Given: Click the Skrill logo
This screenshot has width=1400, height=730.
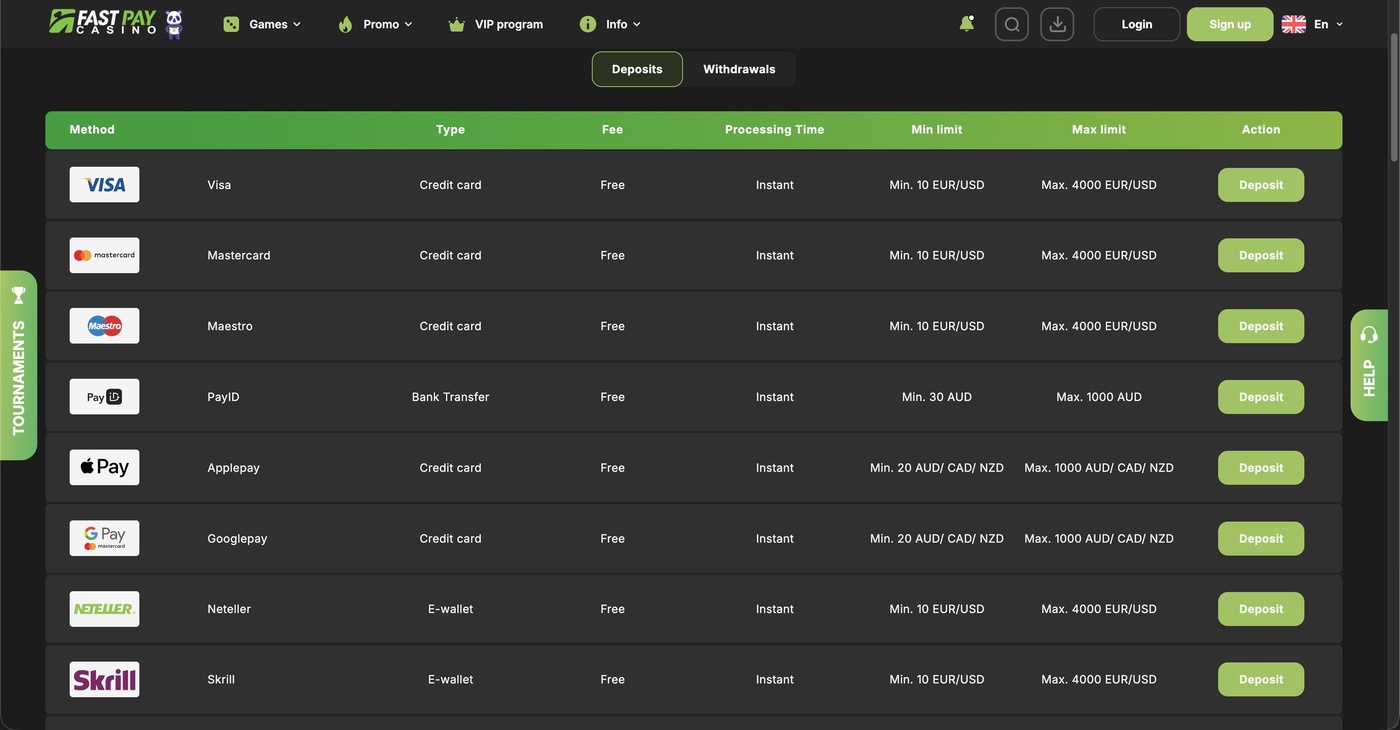Looking at the screenshot, I should pos(105,679).
